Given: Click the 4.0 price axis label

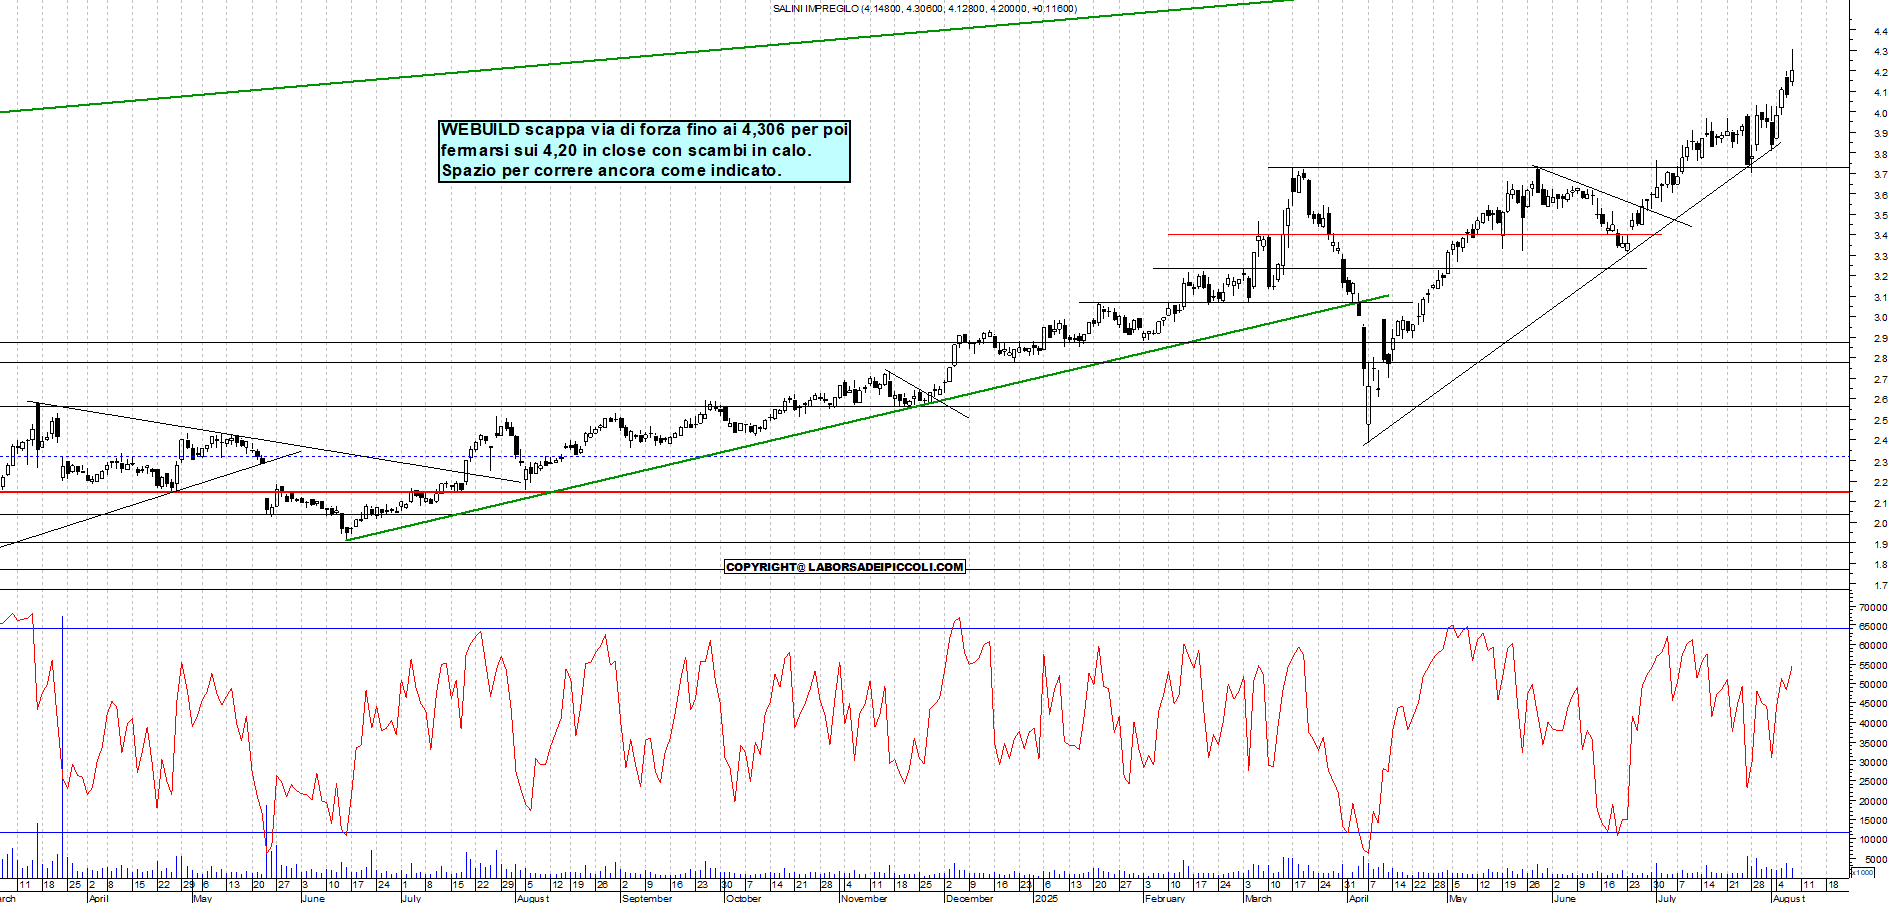Looking at the screenshot, I should tap(1881, 113).
